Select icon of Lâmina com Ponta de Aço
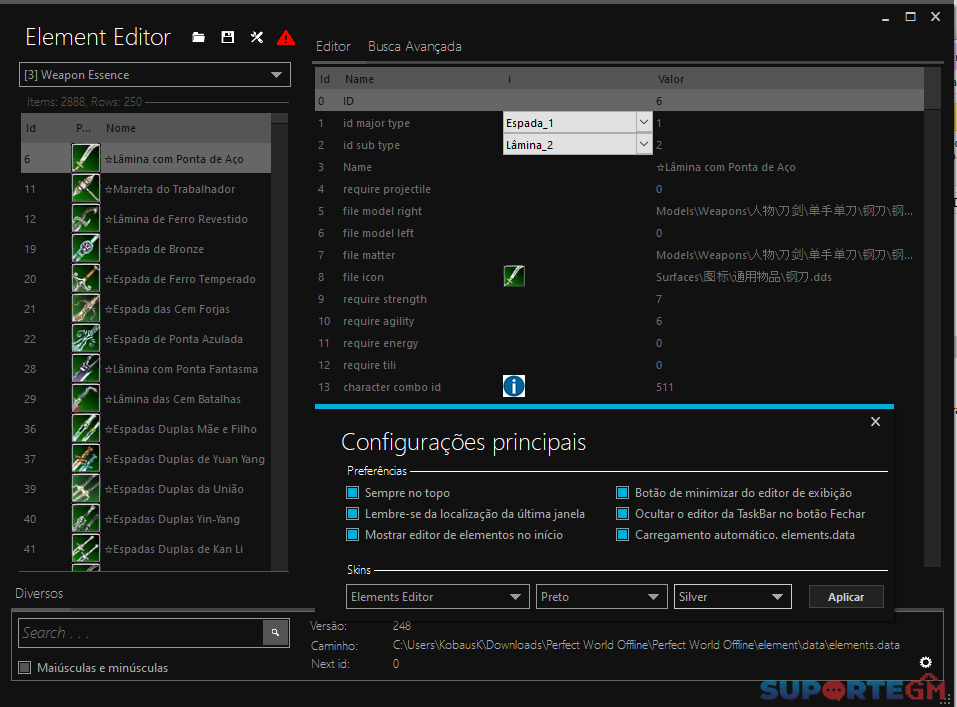The height and width of the screenshot is (707, 957). (x=85, y=158)
